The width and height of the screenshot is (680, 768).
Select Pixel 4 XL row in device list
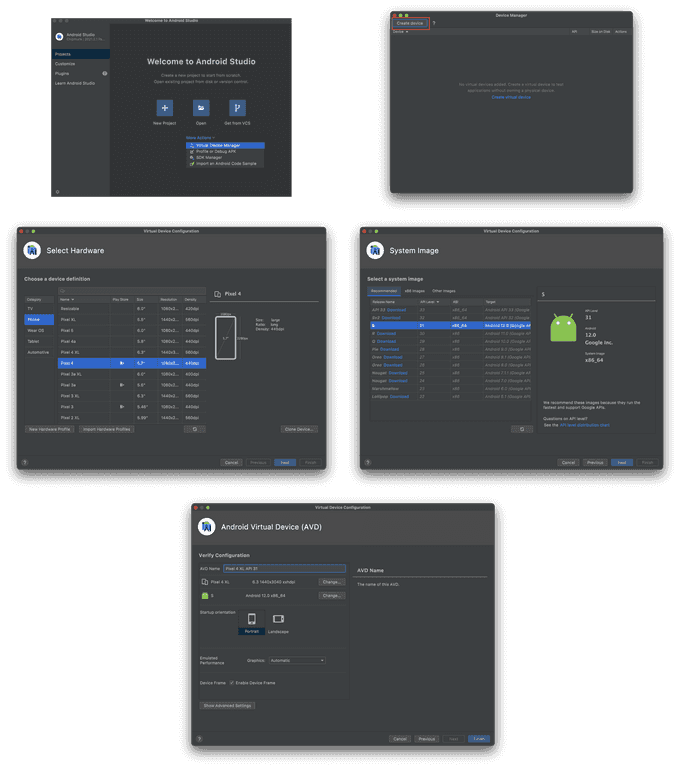(x=132, y=352)
